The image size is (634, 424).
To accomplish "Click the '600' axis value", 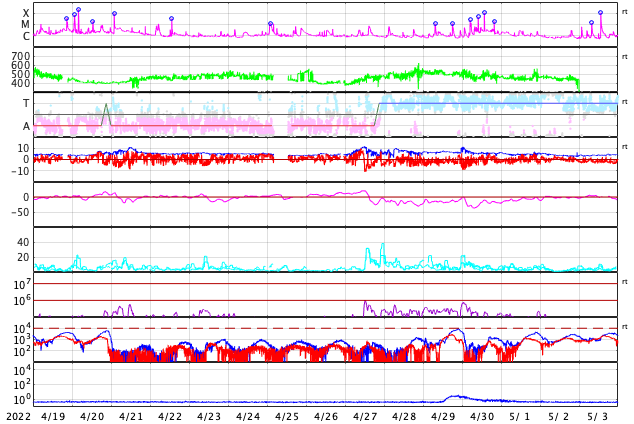I will pos(21,65).
